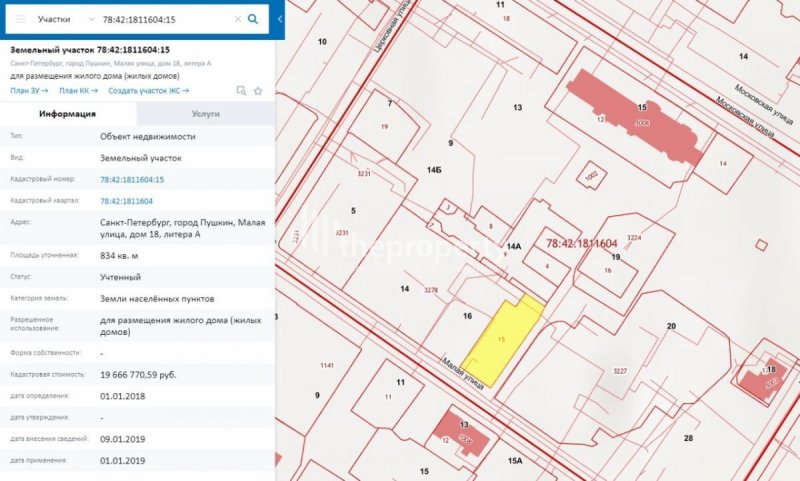
Task: Click the red building 13 on map
Action: (465, 432)
